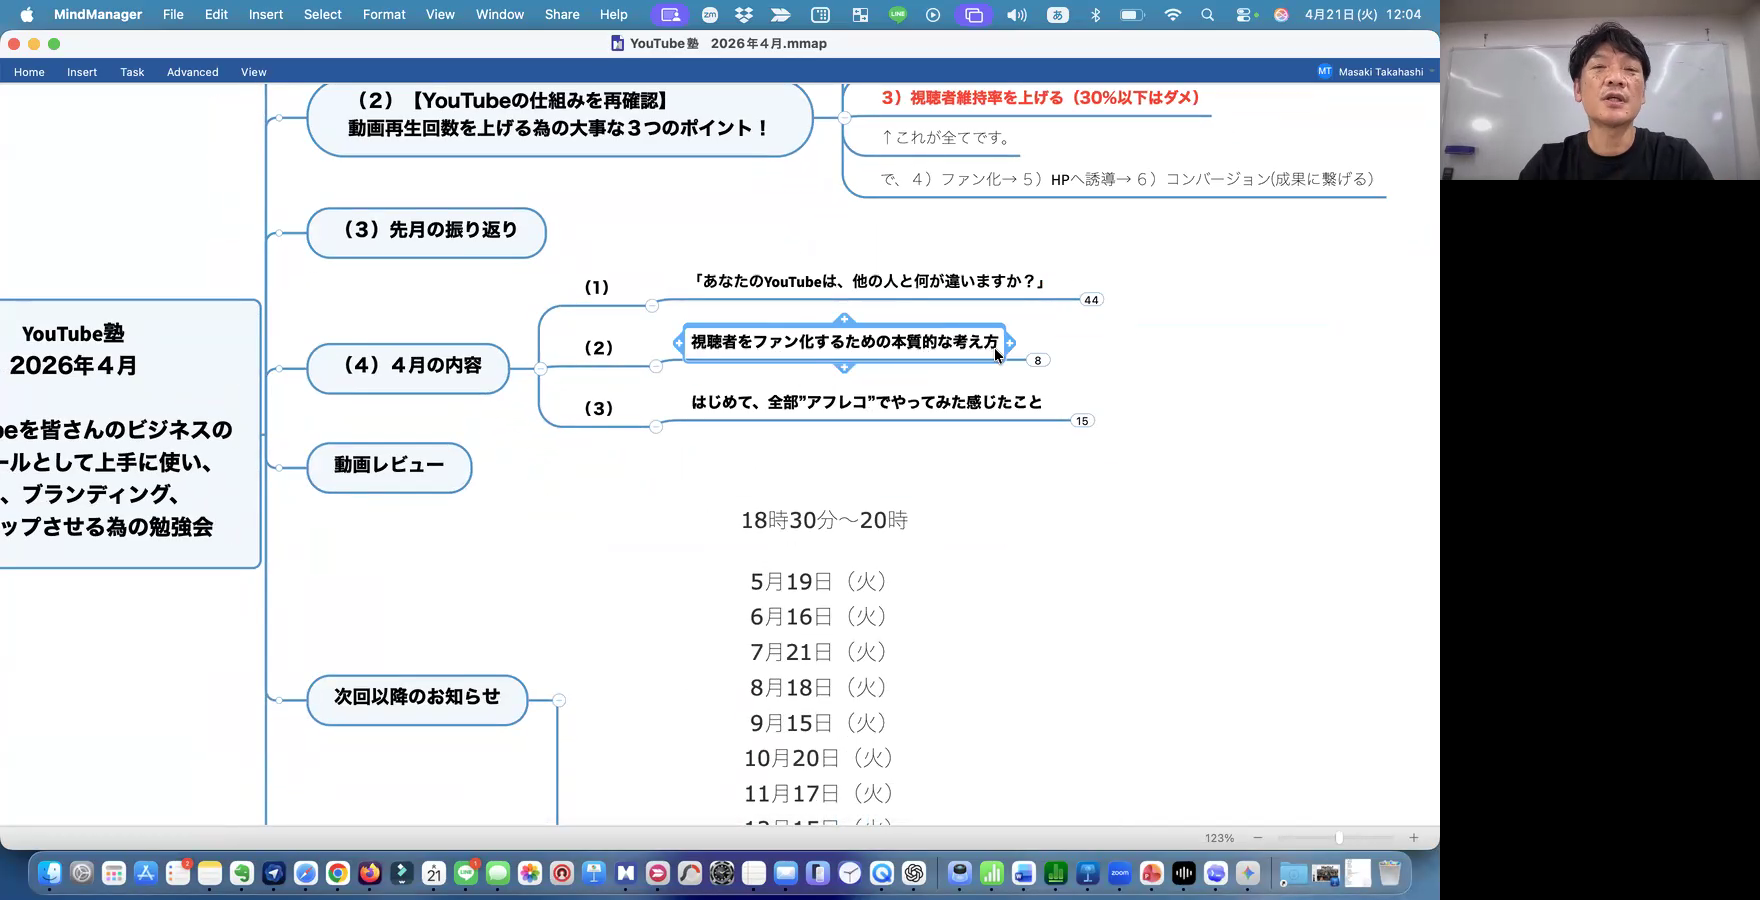Click the zoom out minus icon
Image resolution: width=1760 pixels, height=900 pixels.
tap(1258, 838)
